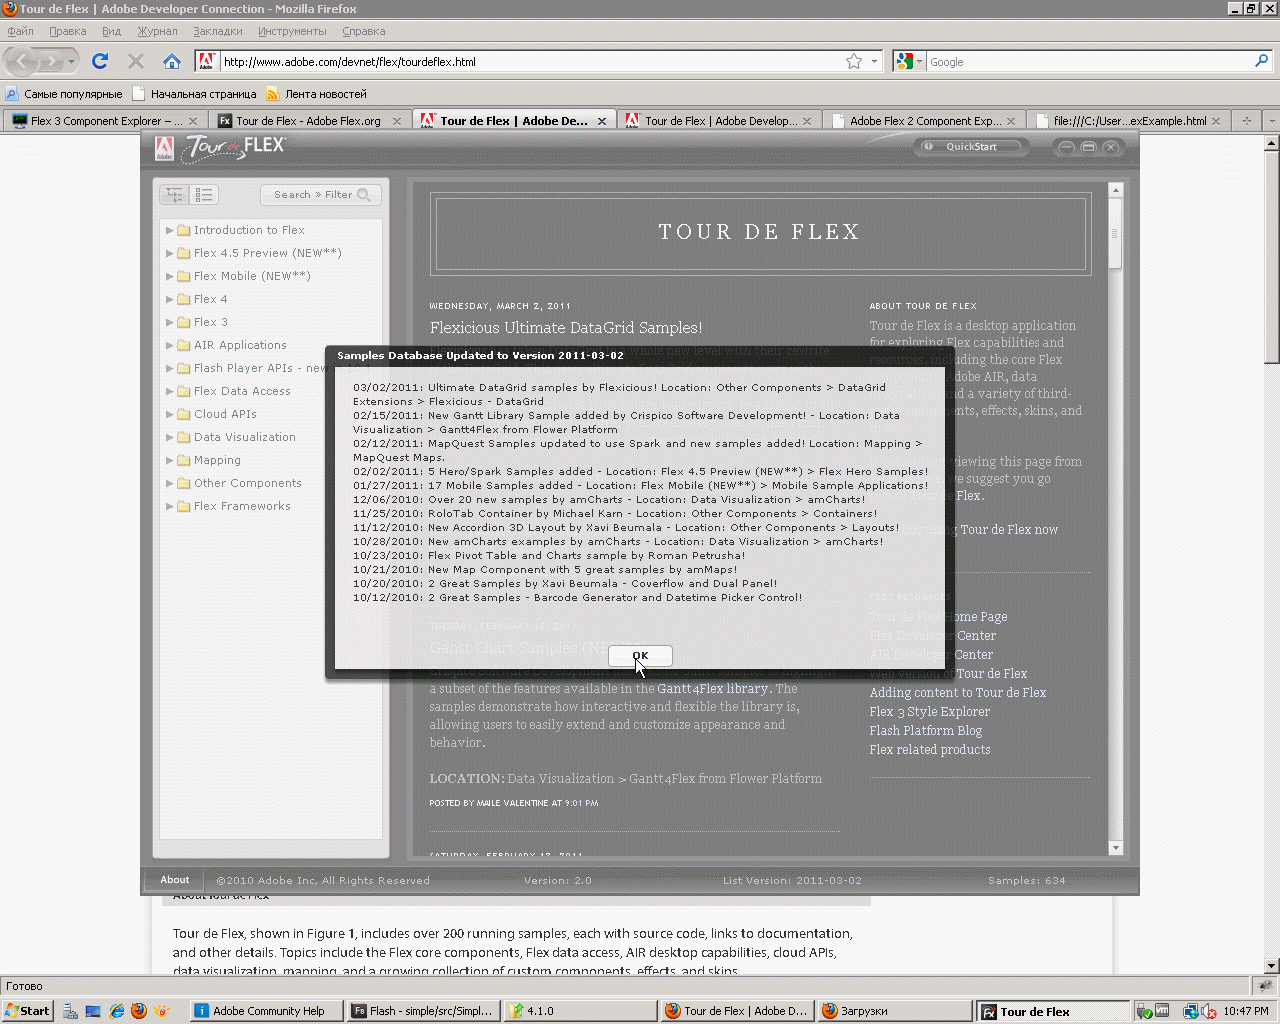Click the Tour de Flex logo in the app header

pyautogui.click(x=236, y=147)
